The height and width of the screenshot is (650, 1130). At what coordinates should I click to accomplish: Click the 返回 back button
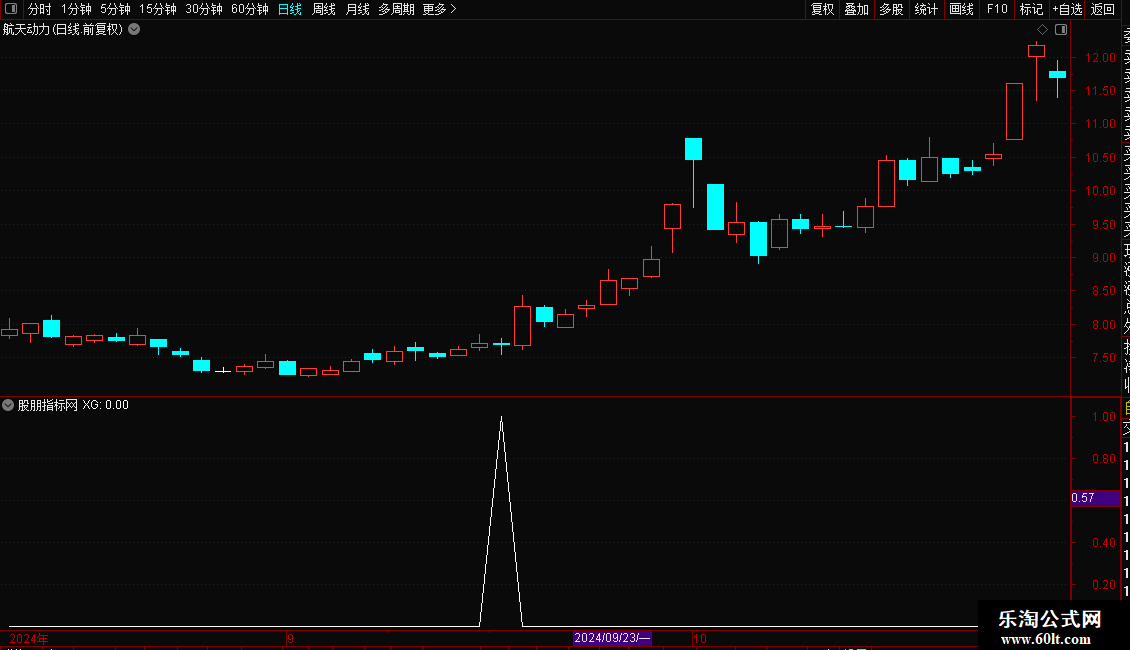[1103, 9]
